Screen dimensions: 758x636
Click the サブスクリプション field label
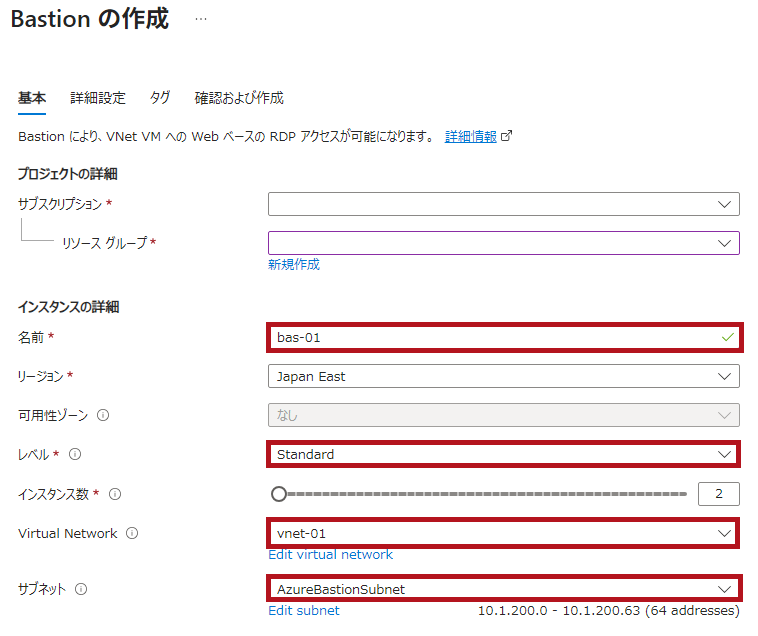(60, 204)
